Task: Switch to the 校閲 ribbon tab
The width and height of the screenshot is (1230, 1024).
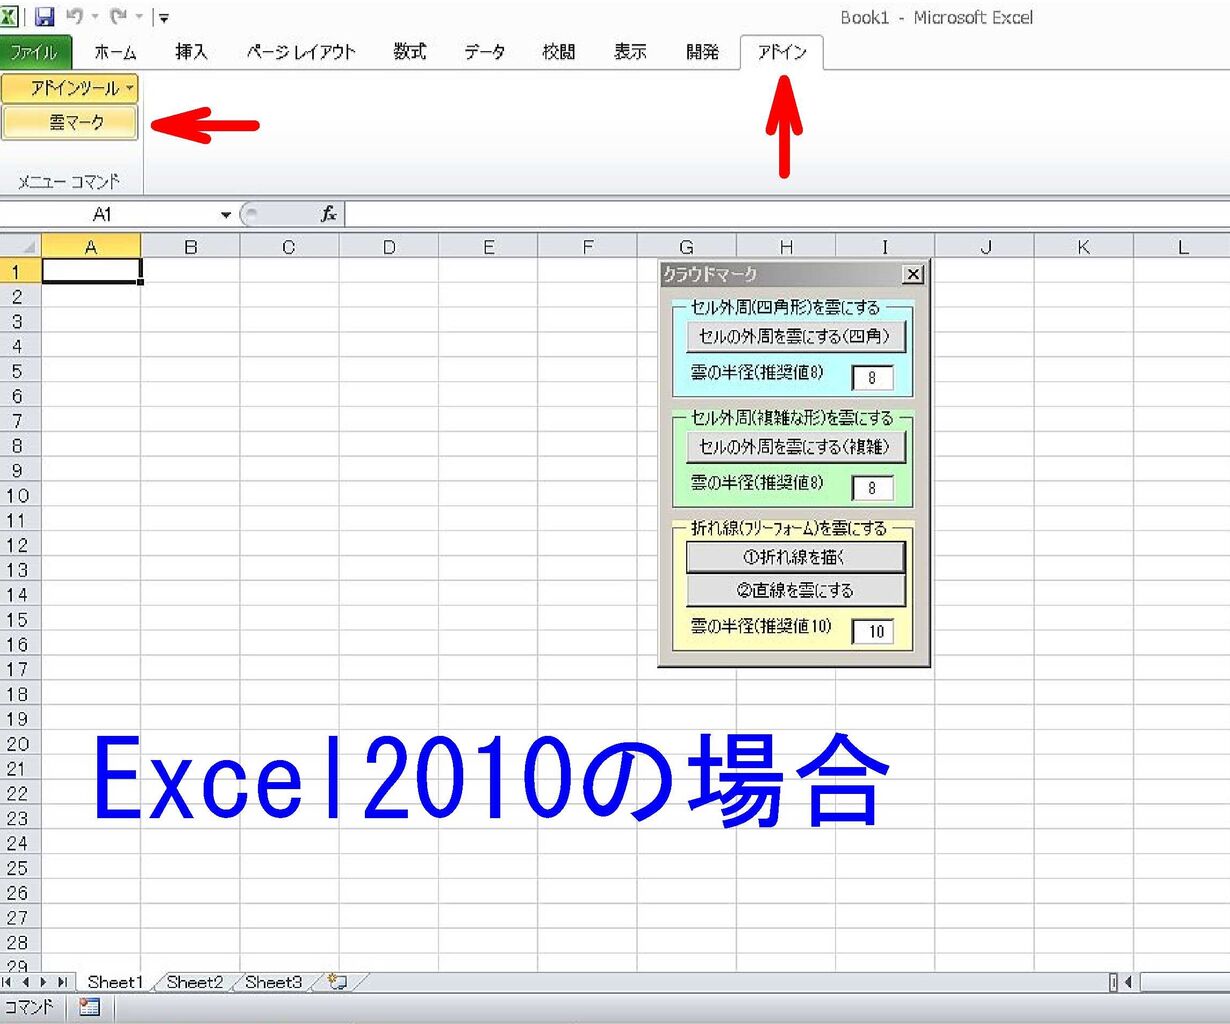Action: point(558,52)
